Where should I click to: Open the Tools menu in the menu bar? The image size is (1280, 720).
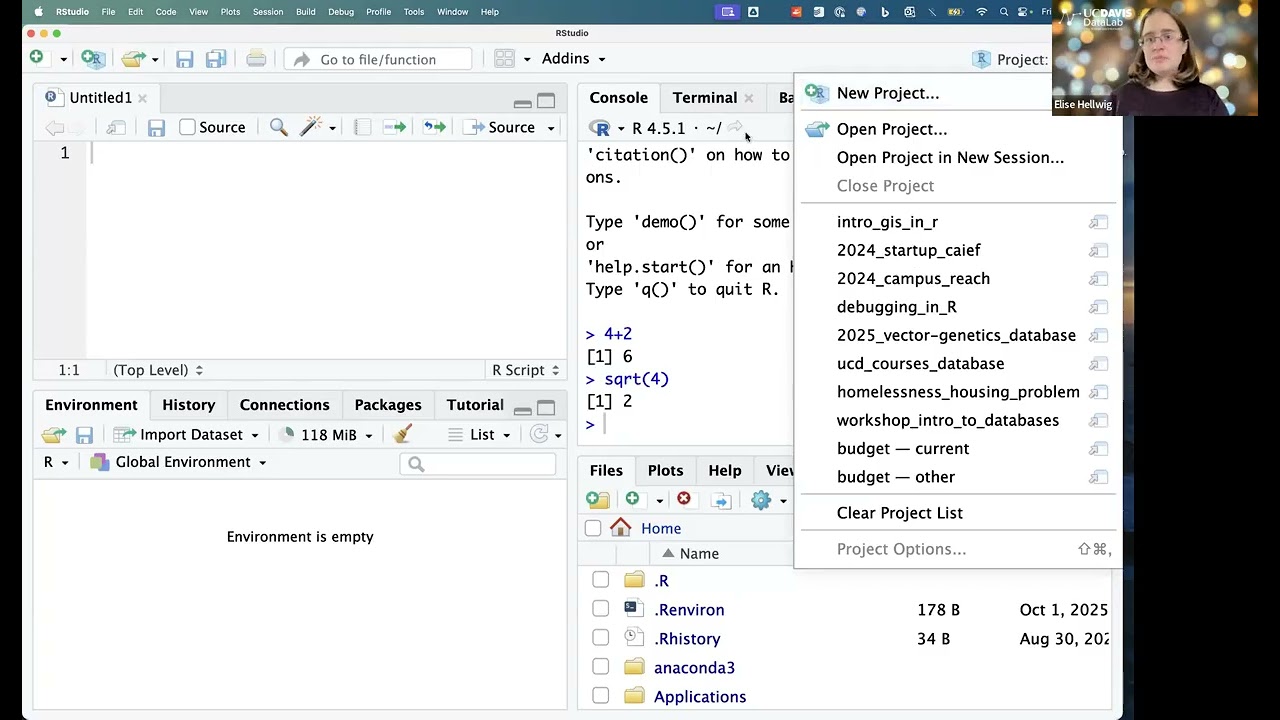(x=413, y=12)
